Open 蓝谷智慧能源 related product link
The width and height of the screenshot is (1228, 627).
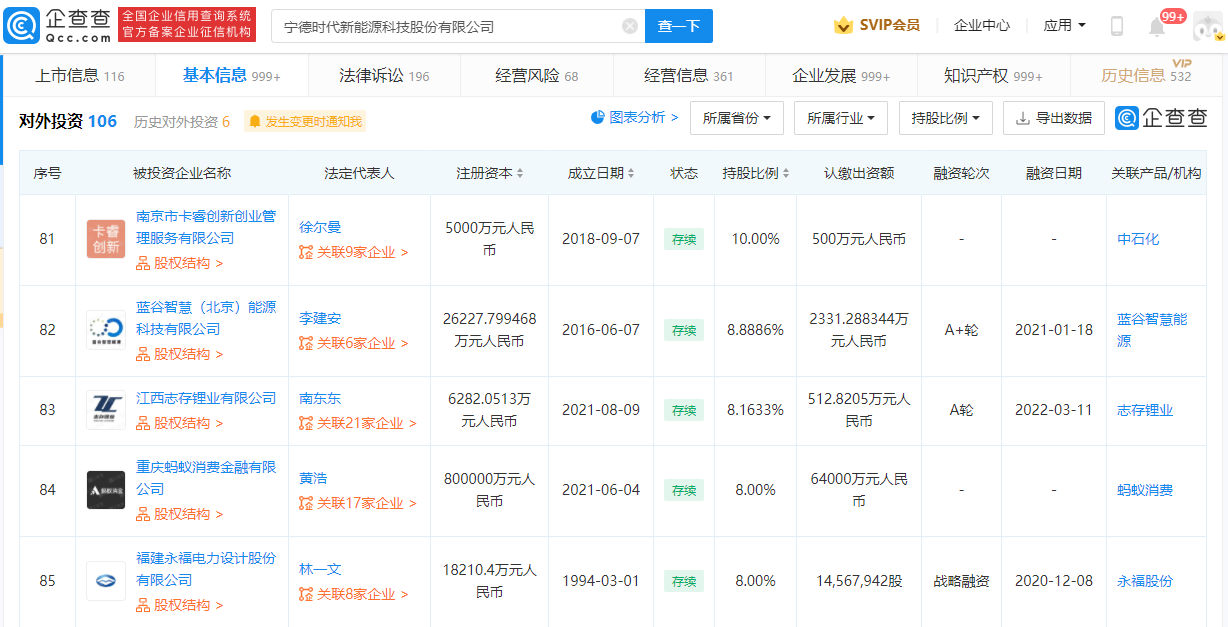pyautogui.click(x=1152, y=330)
